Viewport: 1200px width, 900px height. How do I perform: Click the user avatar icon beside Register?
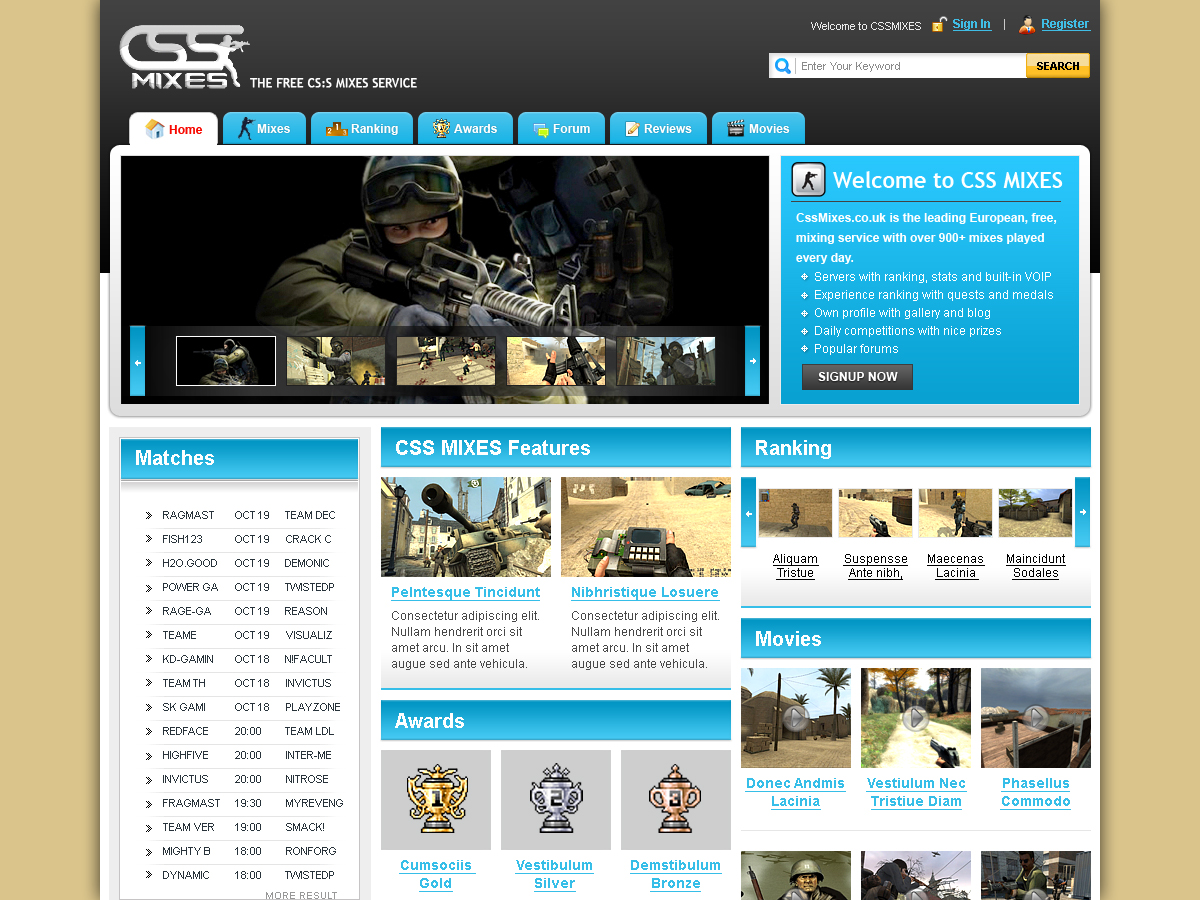click(x=1027, y=24)
